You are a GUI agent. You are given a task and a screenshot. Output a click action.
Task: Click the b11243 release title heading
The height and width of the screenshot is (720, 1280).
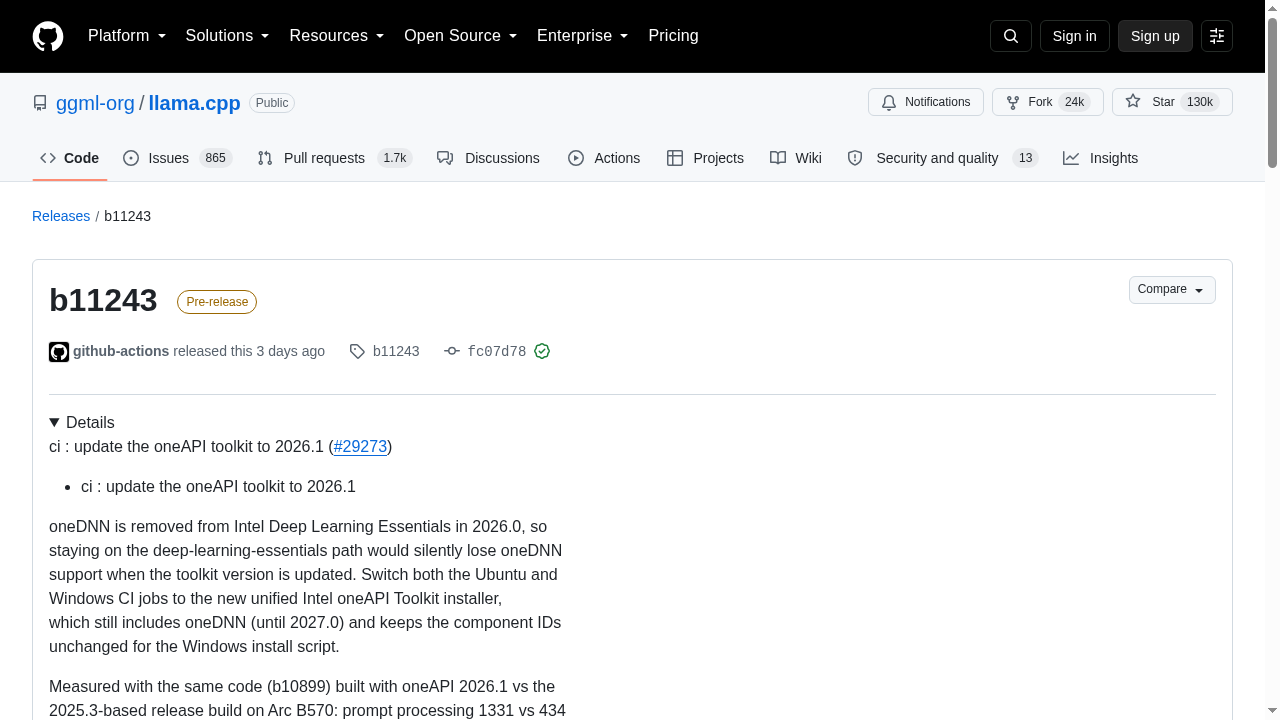[103, 301]
